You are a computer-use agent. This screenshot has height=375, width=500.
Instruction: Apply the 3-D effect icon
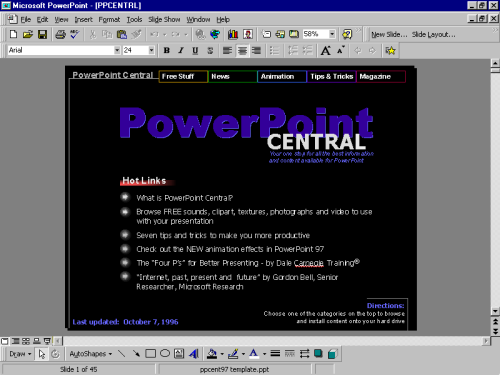pyautogui.click(x=333, y=354)
